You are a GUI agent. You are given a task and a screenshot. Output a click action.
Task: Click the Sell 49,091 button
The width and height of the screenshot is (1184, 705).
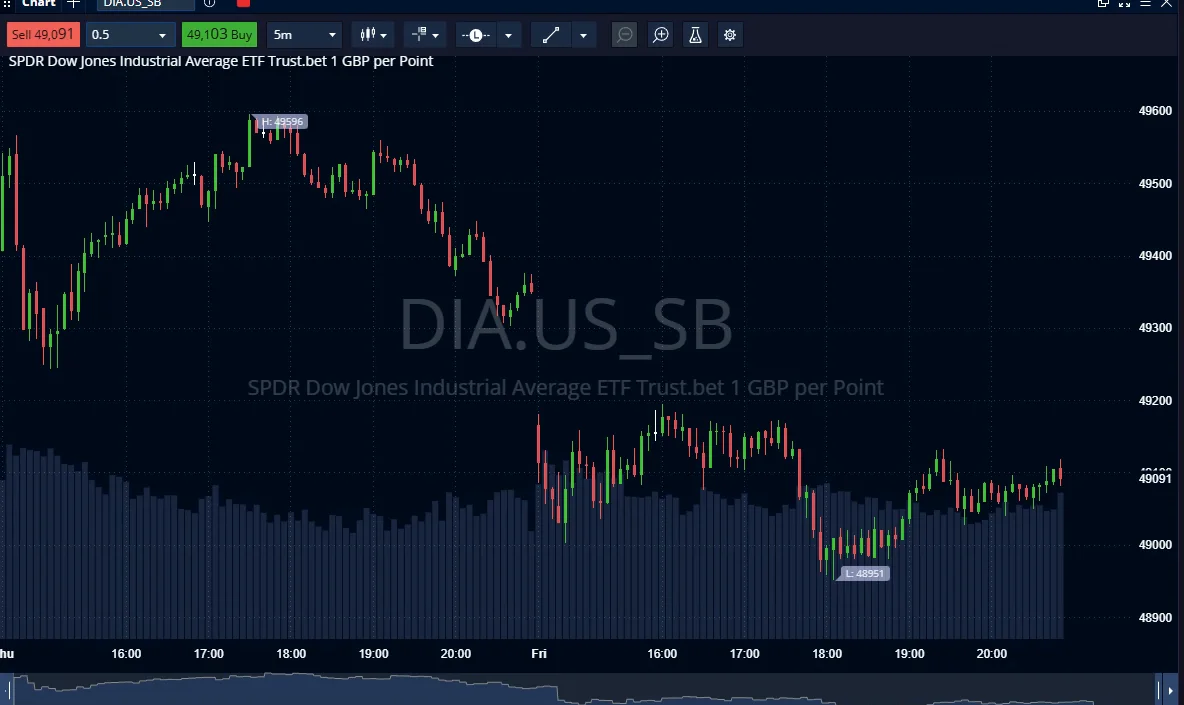(x=43, y=35)
